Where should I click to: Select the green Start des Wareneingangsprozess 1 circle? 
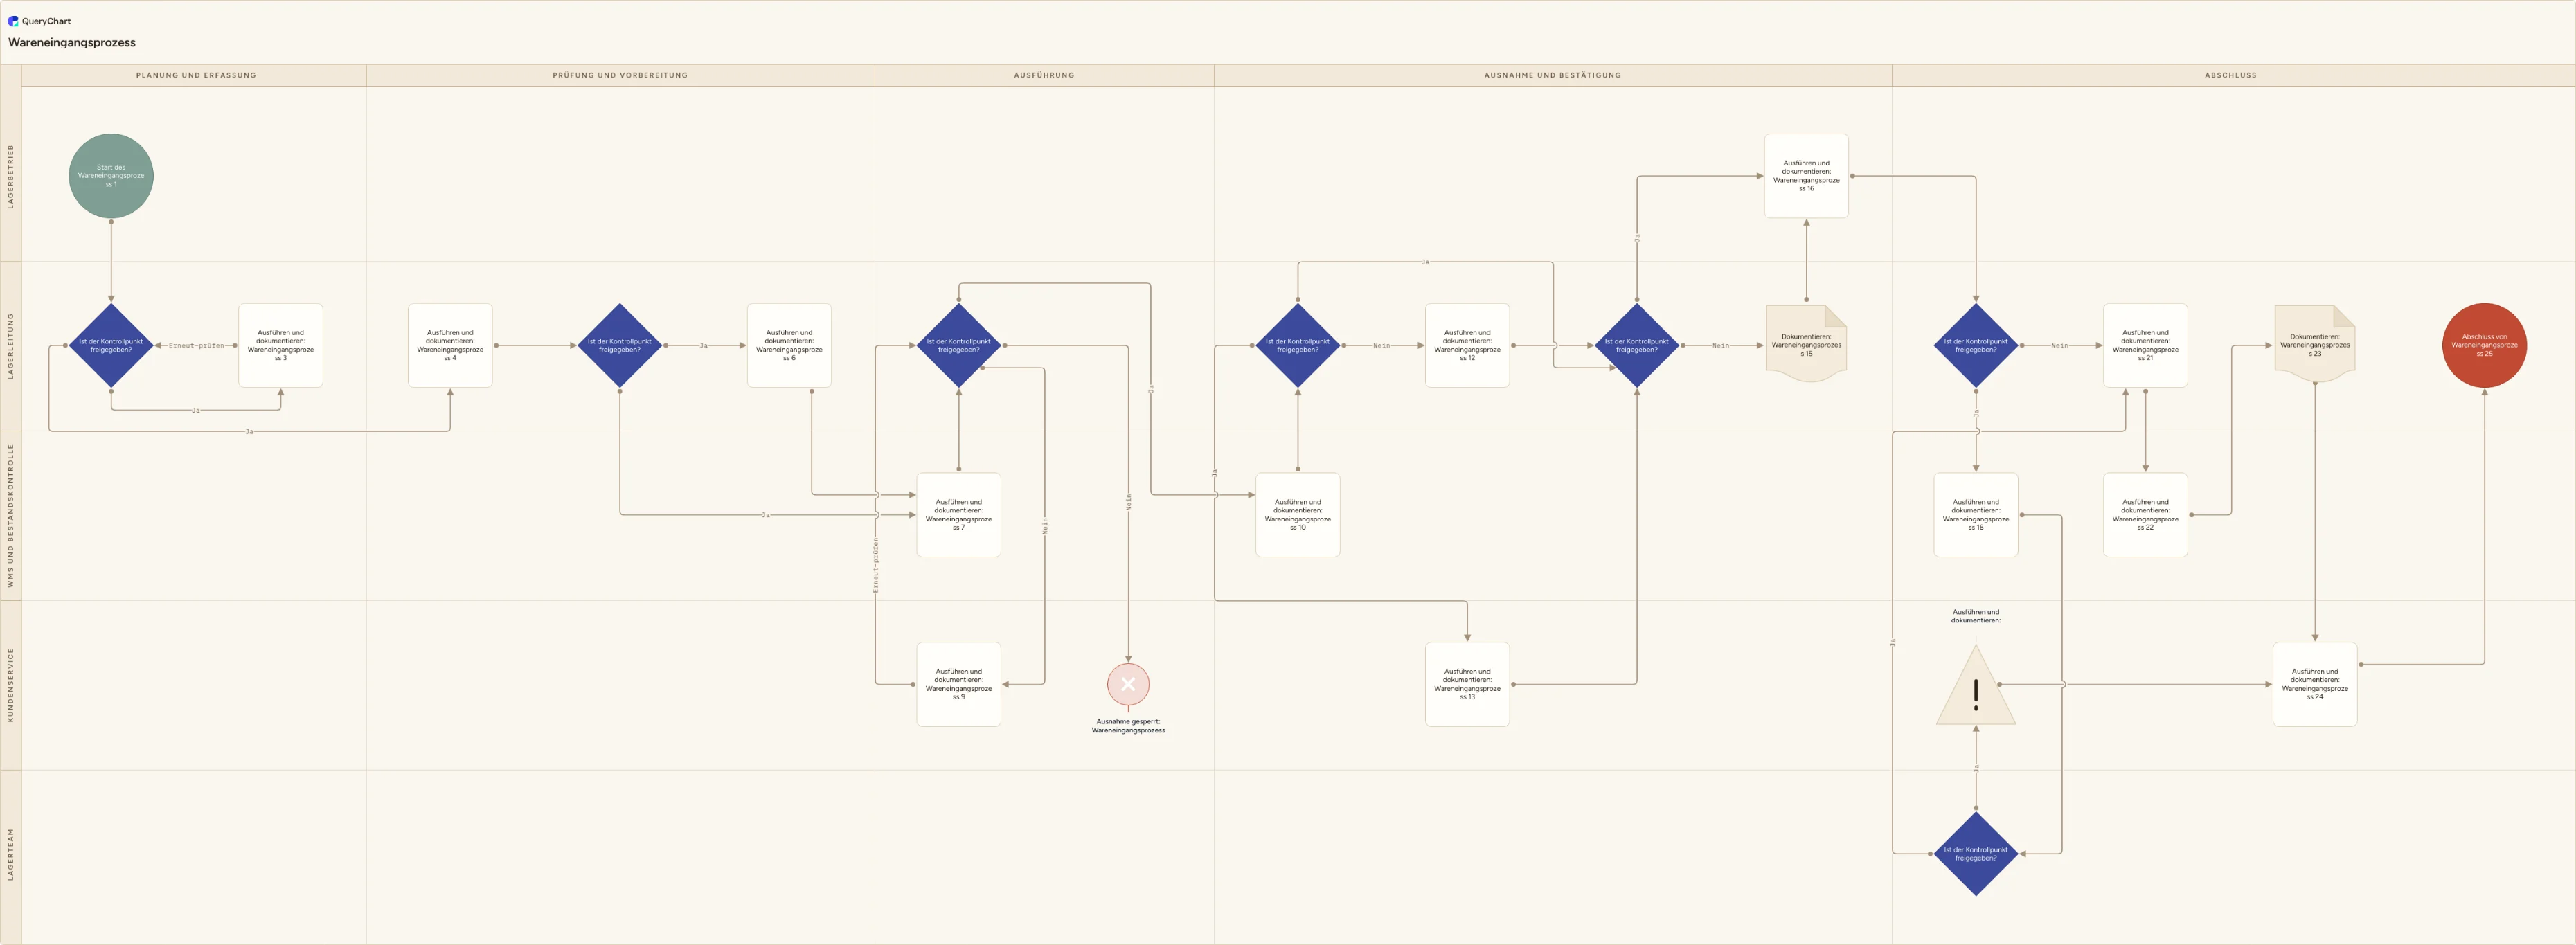pyautogui.click(x=111, y=176)
